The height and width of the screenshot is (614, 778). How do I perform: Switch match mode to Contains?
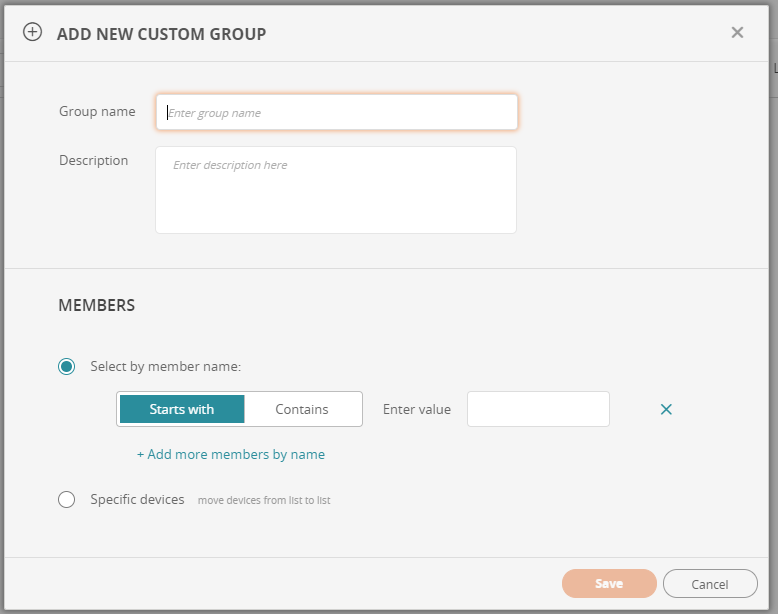coord(302,409)
